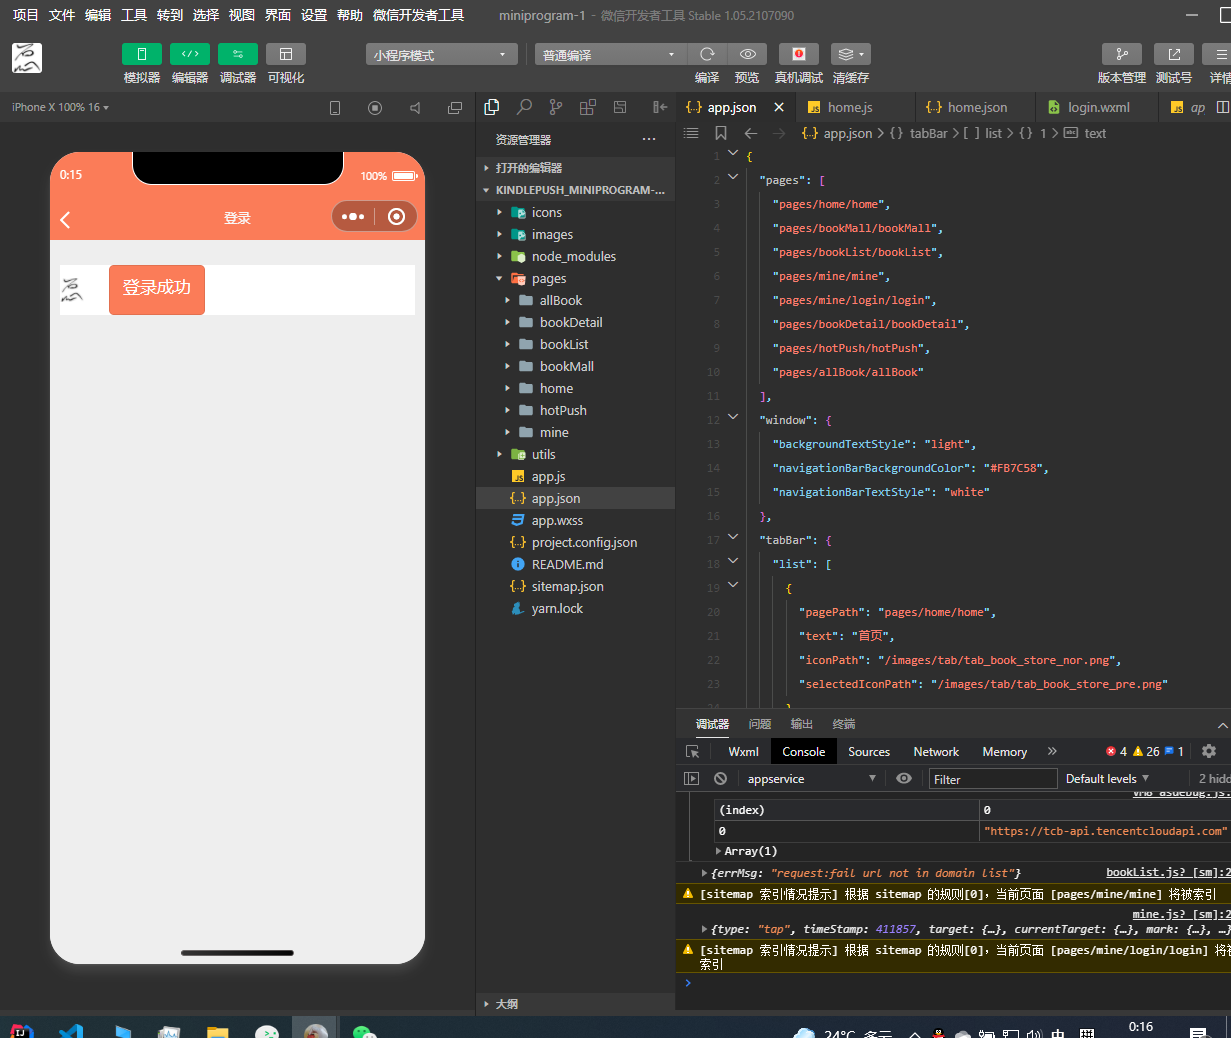Switch to the home.js tab
Image resolution: width=1231 pixels, height=1038 pixels.
tap(855, 107)
